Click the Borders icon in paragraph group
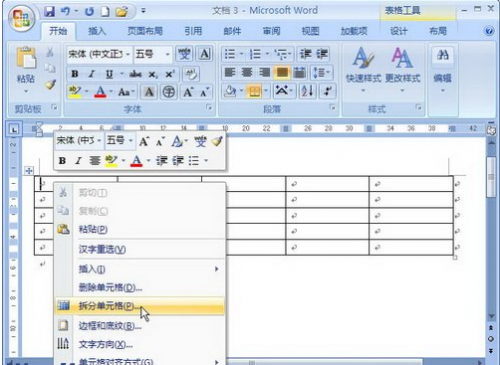 pyautogui.click(x=255, y=91)
